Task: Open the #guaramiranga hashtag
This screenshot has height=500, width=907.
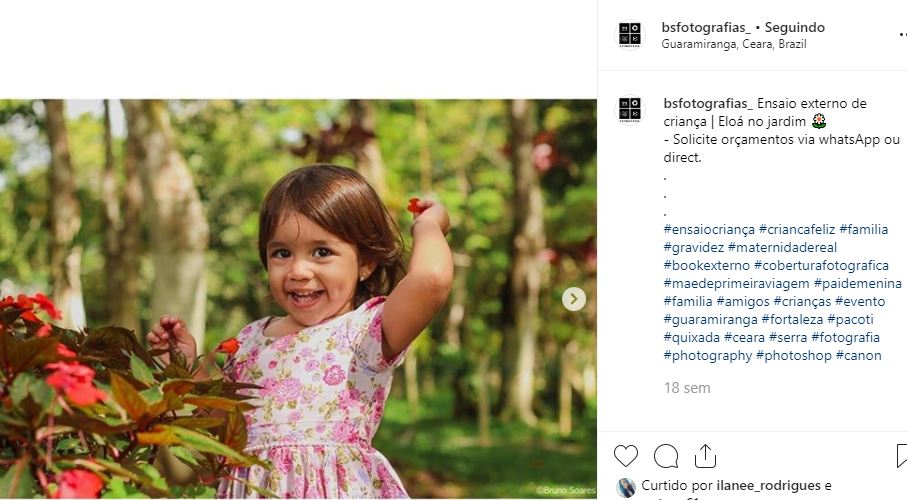Action: (x=710, y=319)
